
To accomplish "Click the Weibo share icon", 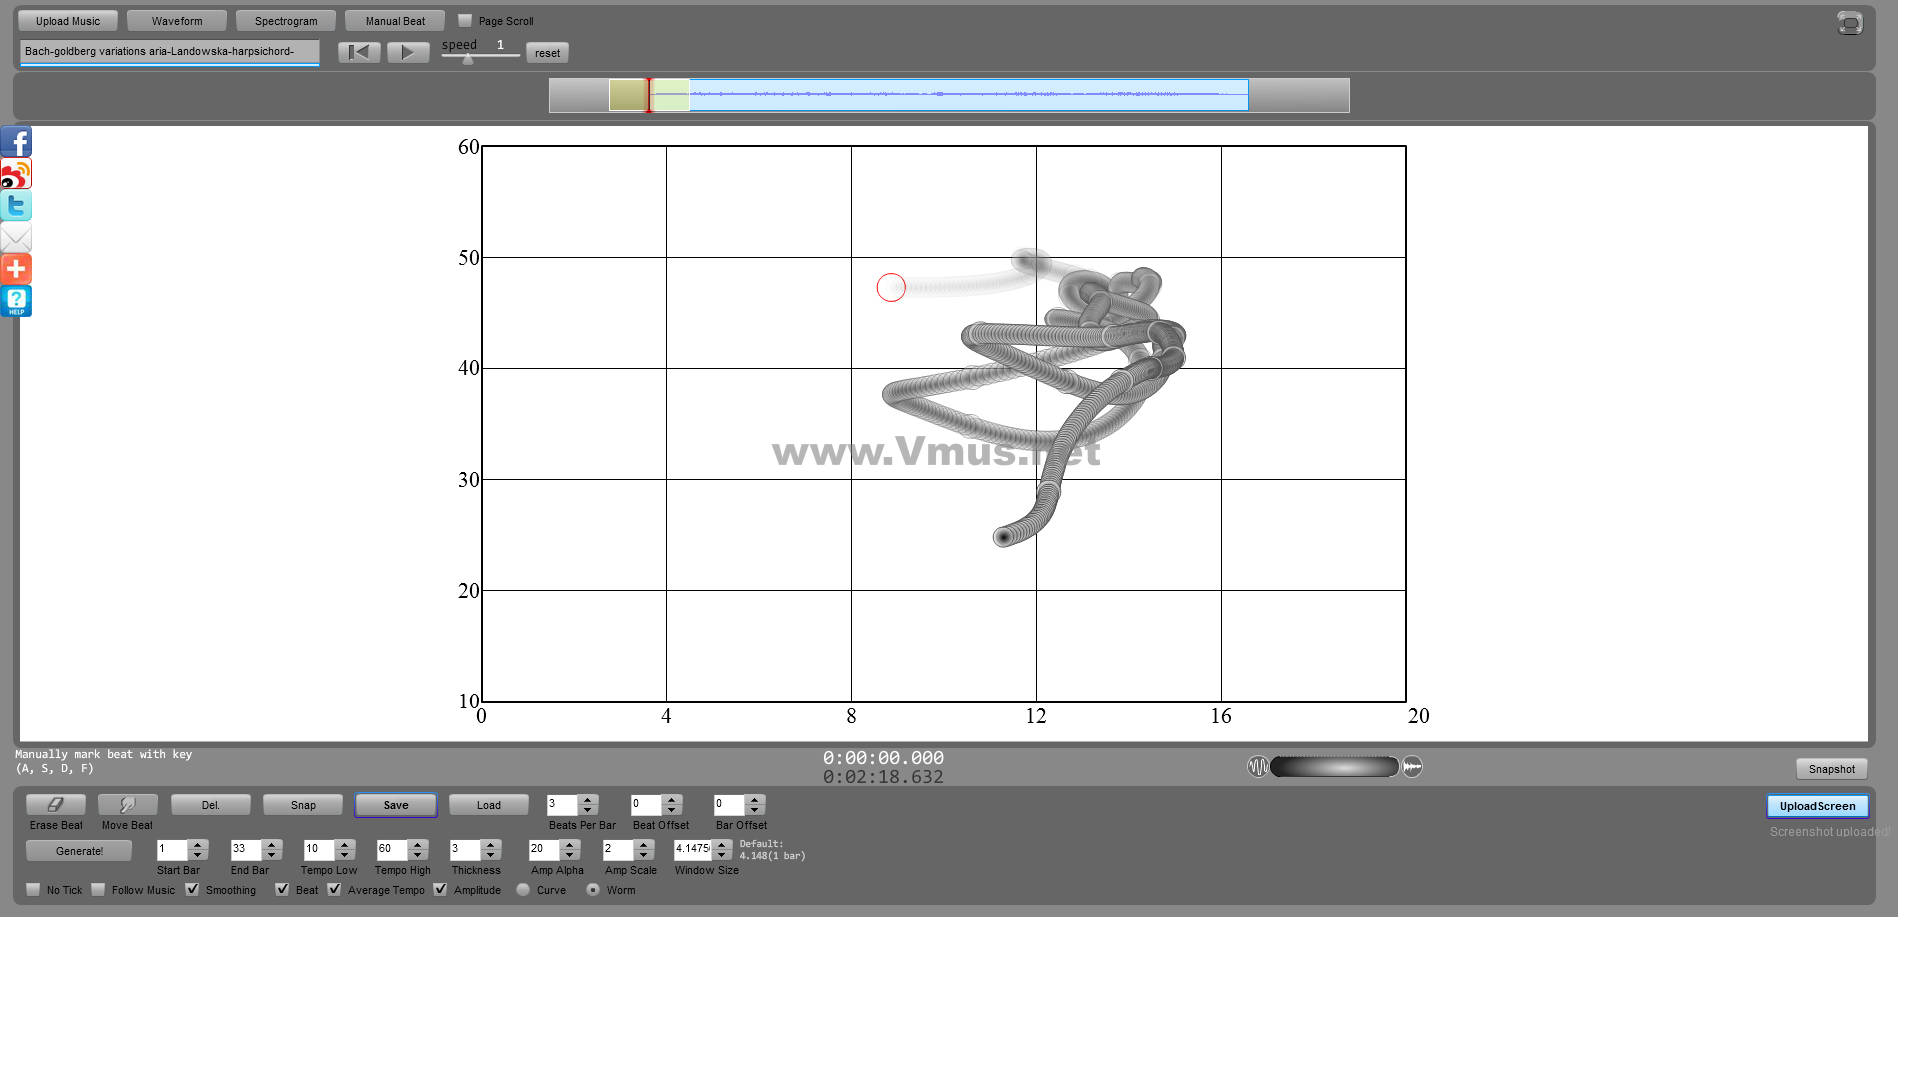I will (16, 174).
